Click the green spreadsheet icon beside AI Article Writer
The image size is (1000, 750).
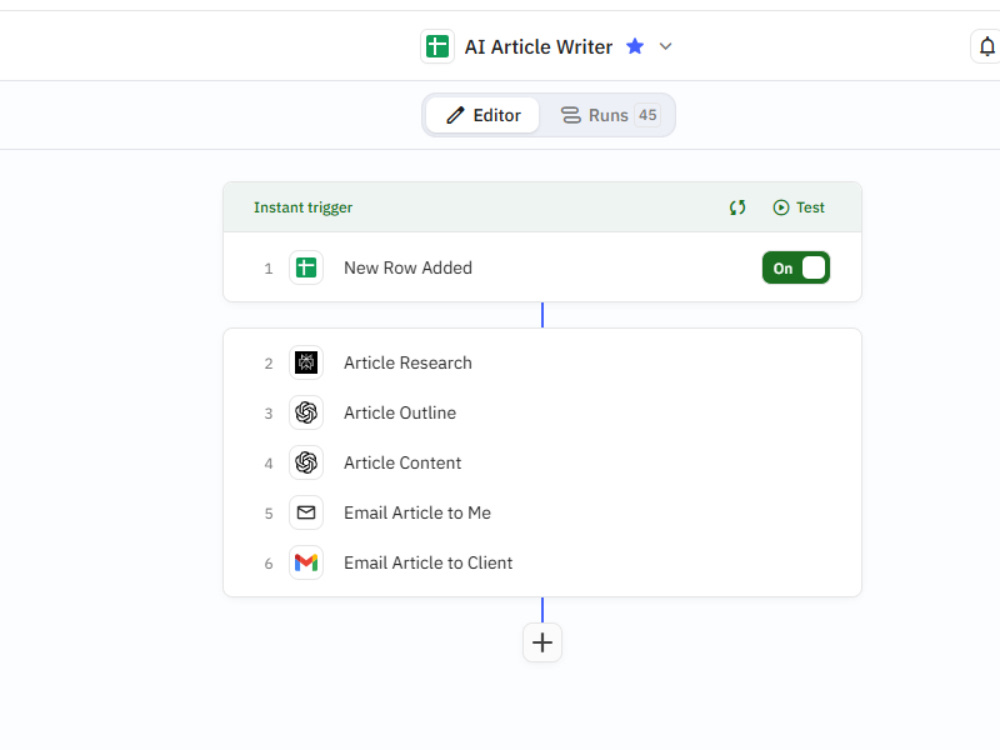click(x=437, y=47)
